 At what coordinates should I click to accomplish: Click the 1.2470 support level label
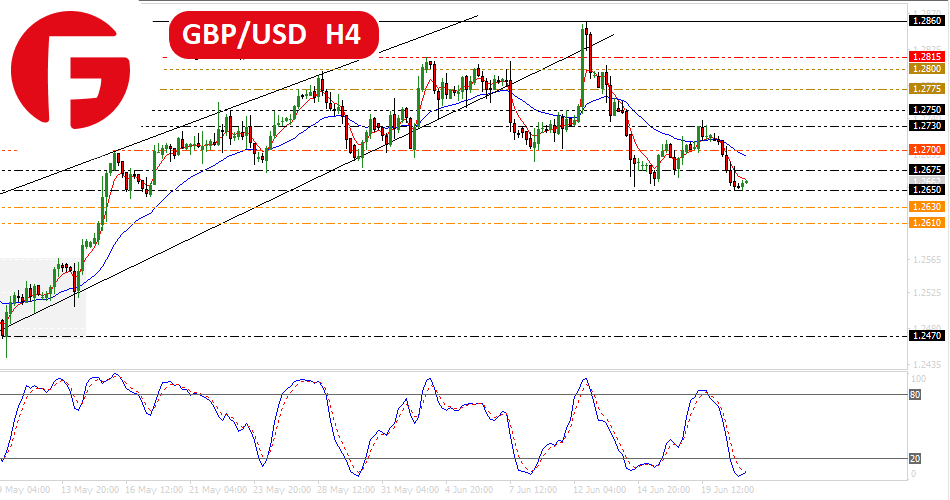point(926,337)
